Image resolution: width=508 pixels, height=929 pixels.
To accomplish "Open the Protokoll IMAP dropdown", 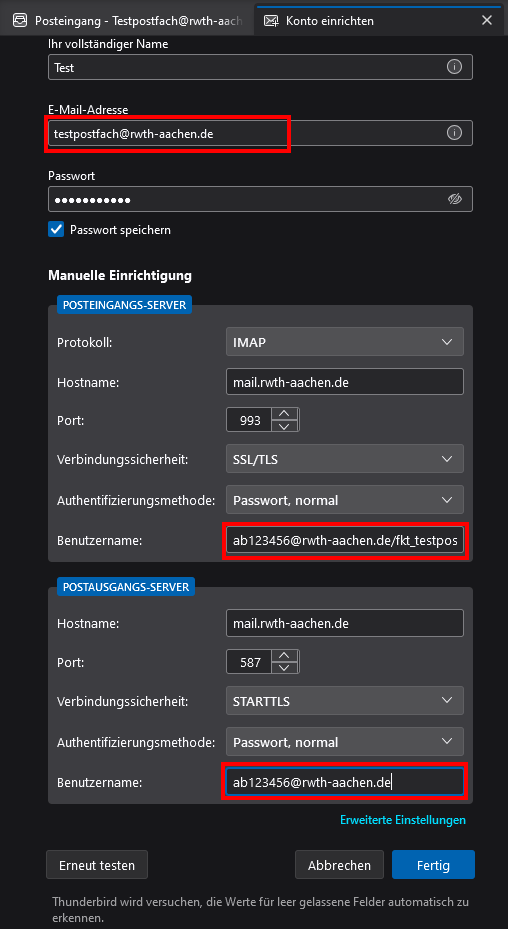I will (x=344, y=342).
